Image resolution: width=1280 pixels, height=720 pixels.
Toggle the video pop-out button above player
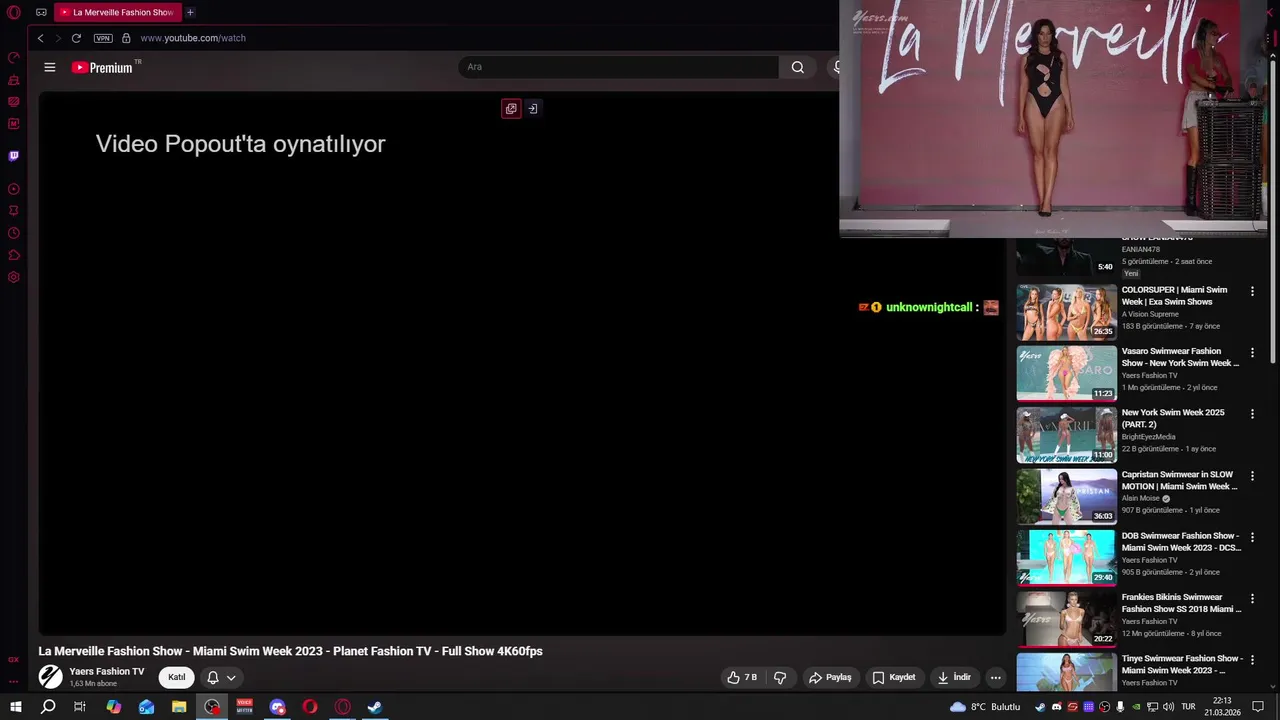pyautogui.click(x=511, y=109)
